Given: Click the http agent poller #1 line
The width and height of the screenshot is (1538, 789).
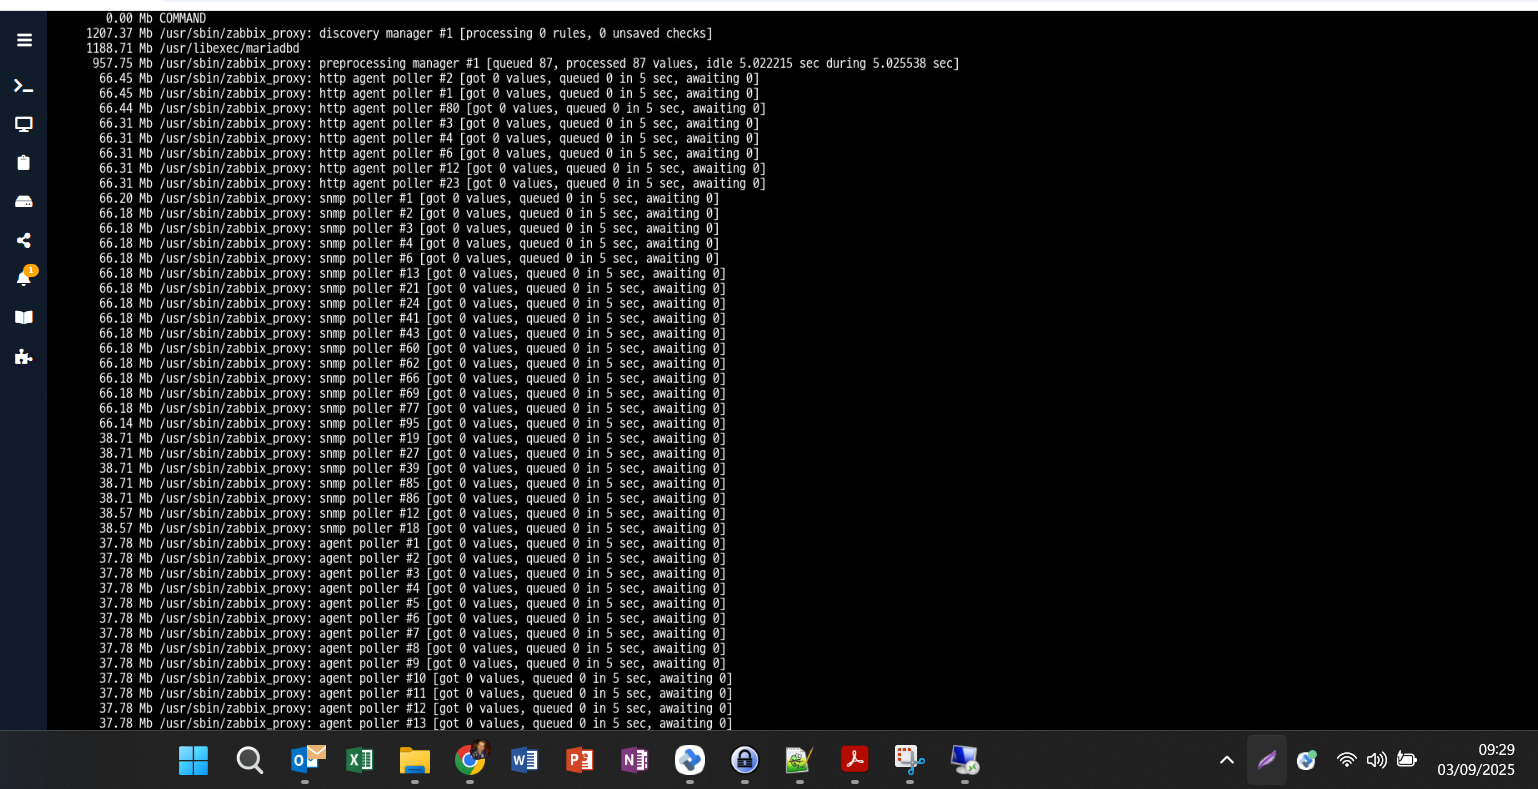Looking at the screenshot, I should [x=429, y=93].
